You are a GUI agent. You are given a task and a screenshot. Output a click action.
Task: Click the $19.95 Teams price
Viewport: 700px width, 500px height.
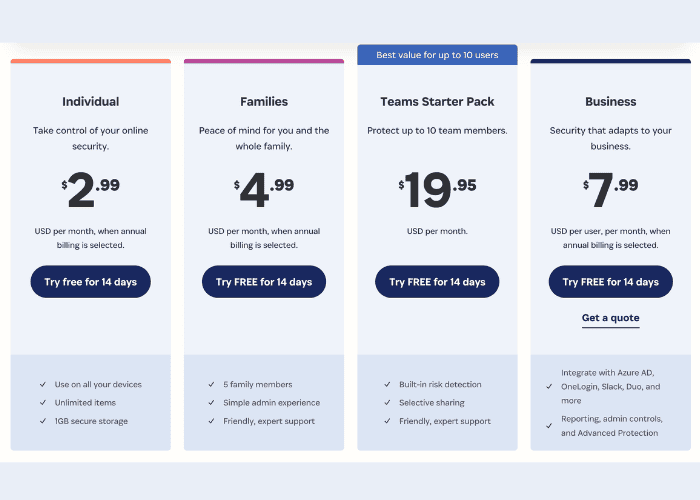(x=437, y=188)
